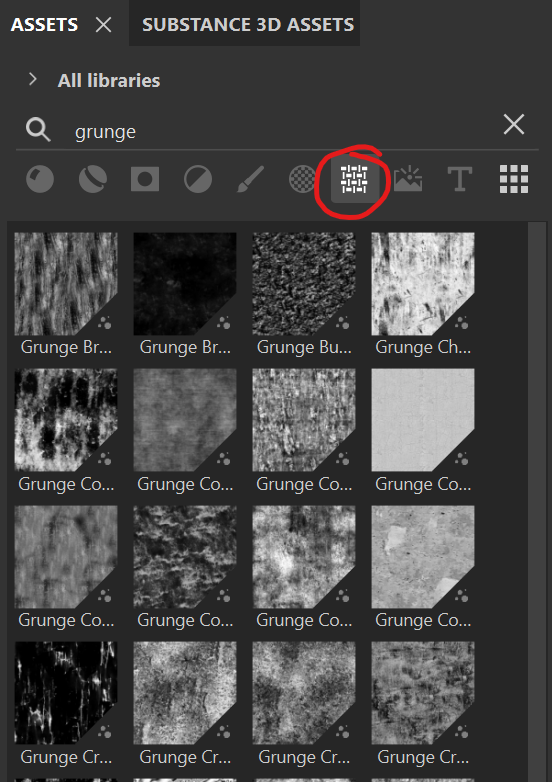Select the Grunge Bu... texture thumbnail
The height and width of the screenshot is (782, 552).
pyautogui.click(x=304, y=284)
